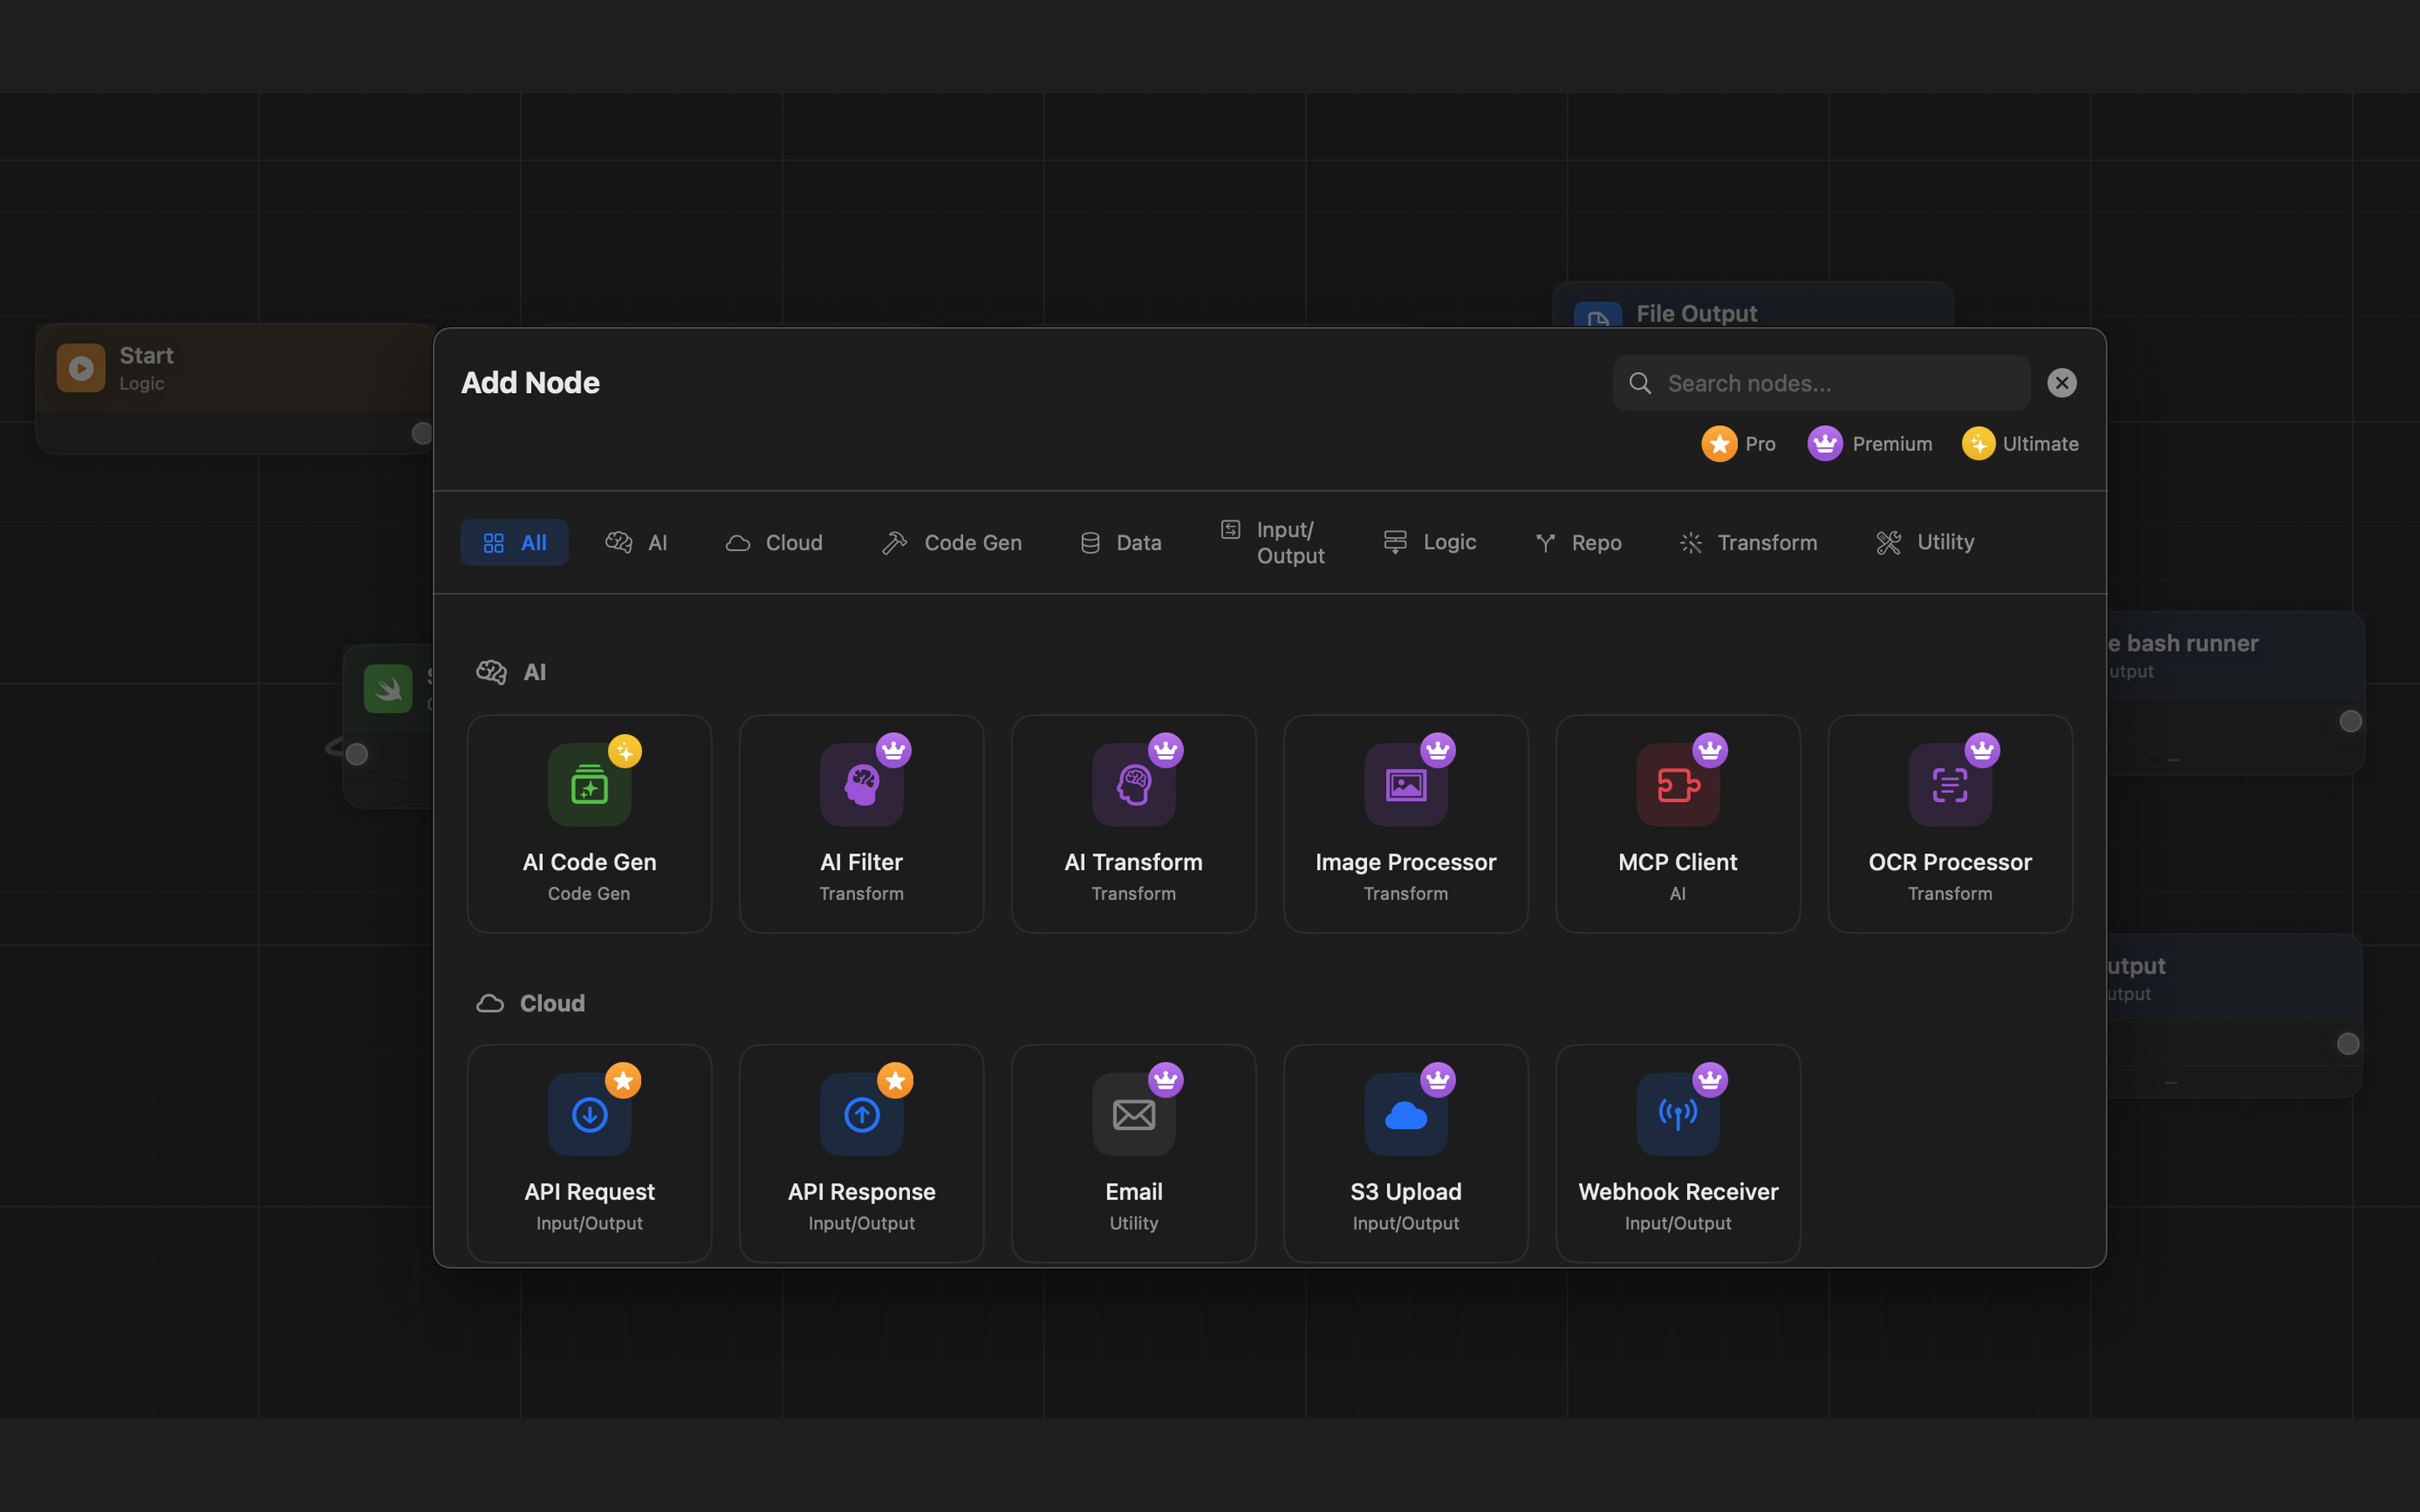Viewport: 2420px width, 1512px height.
Task: Open the Image Processor node
Action: pos(1404,782)
